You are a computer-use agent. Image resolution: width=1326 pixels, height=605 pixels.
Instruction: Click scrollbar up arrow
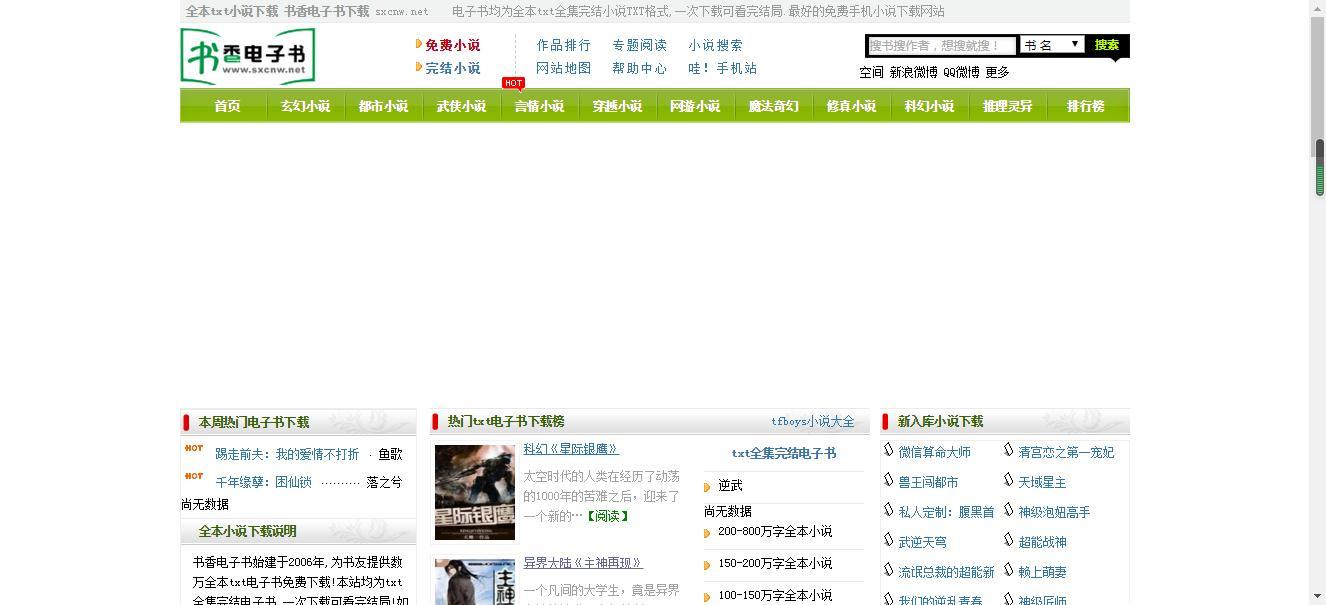tap(1319, 8)
